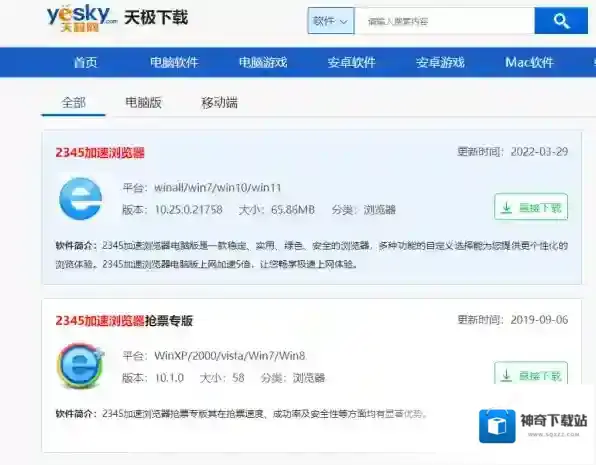Switch to the 移动端 tab

tap(219, 103)
